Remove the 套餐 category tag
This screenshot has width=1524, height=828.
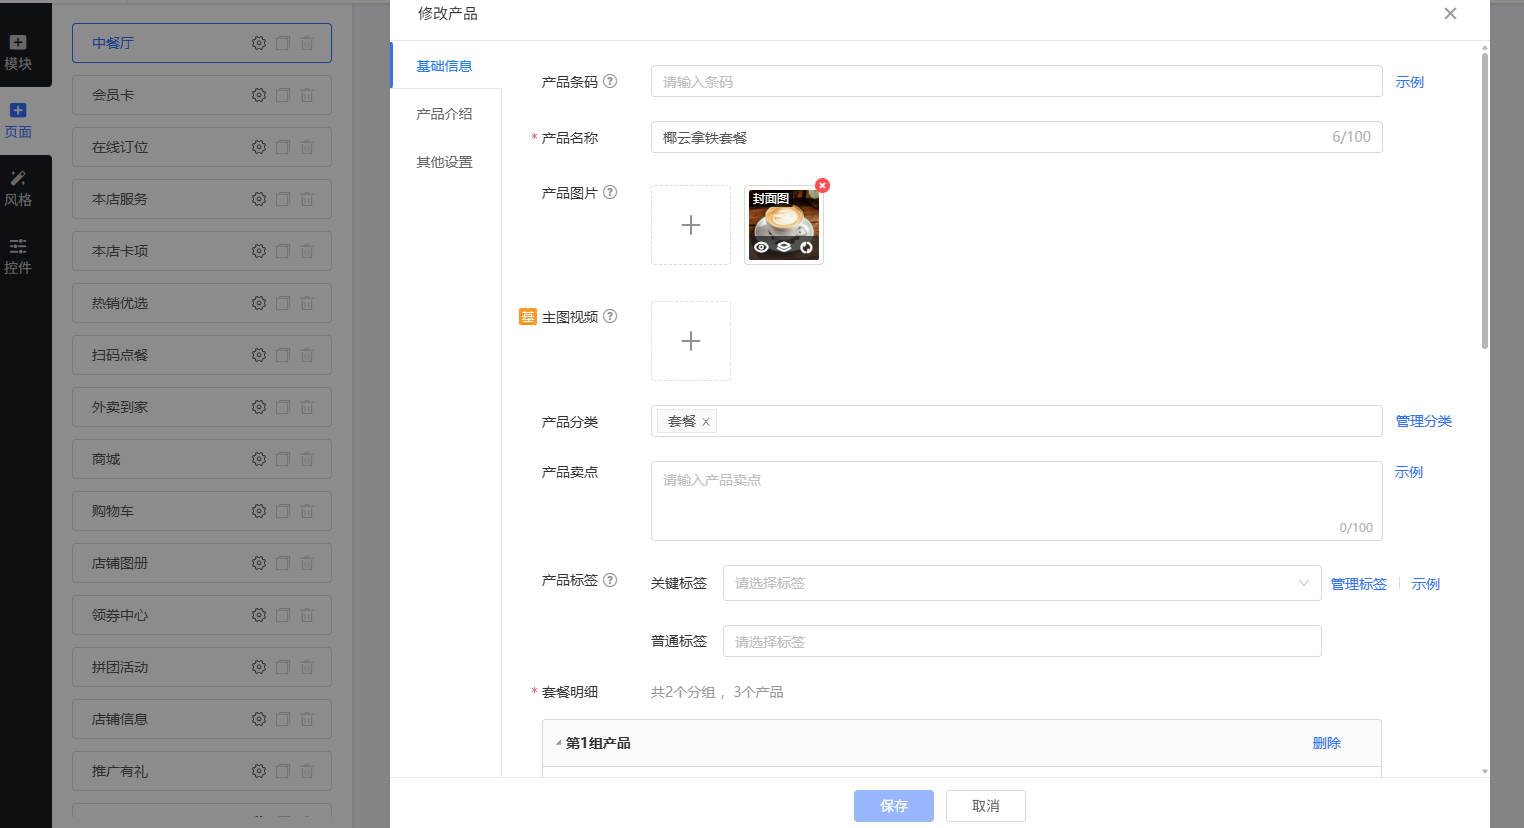[706, 422]
